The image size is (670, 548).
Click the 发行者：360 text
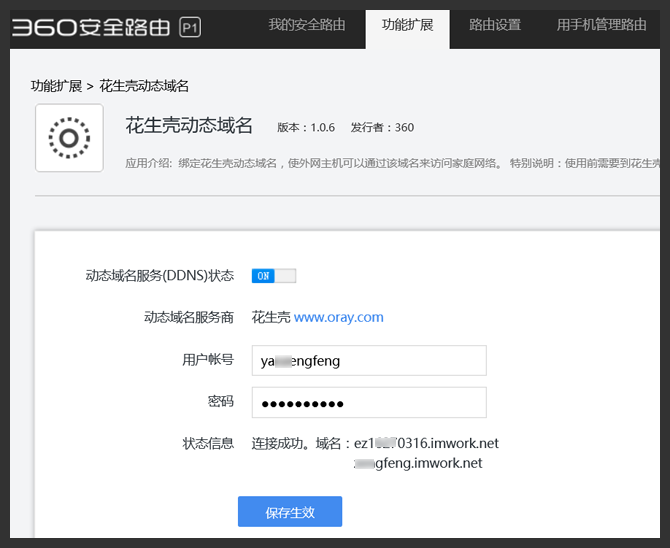tap(382, 127)
